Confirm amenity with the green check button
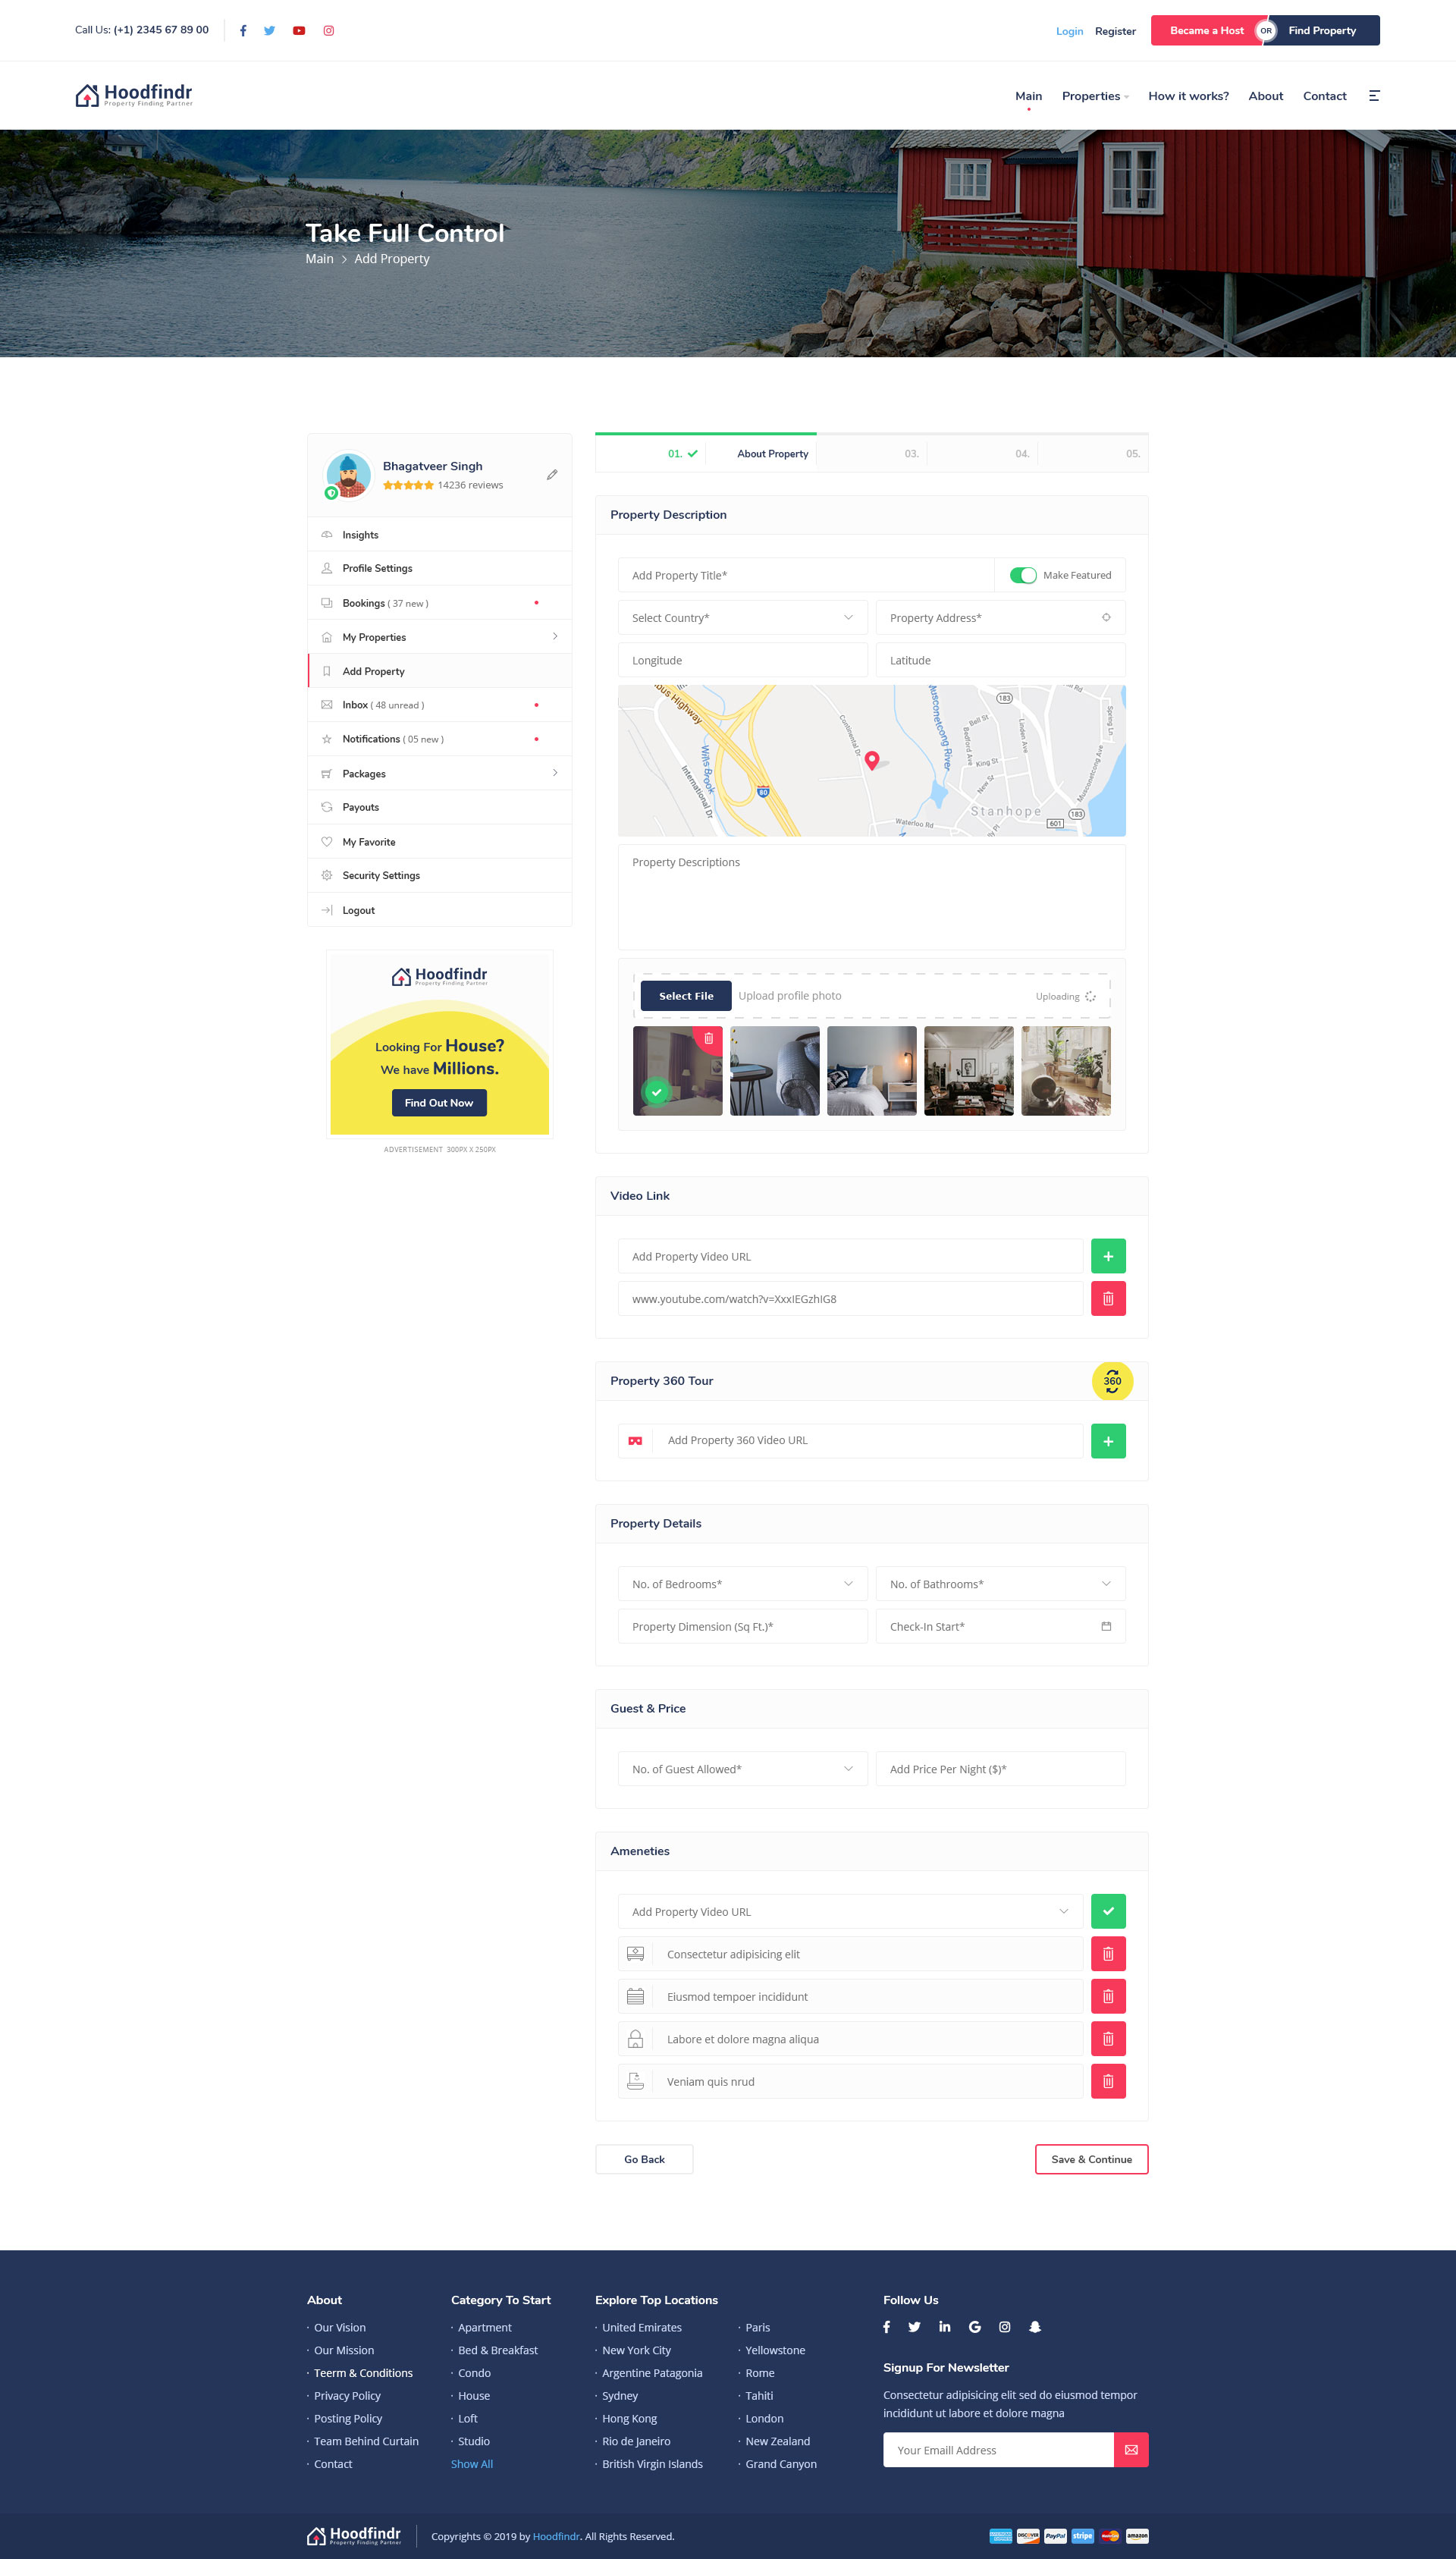This screenshot has width=1456, height=2559. point(1107,1911)
